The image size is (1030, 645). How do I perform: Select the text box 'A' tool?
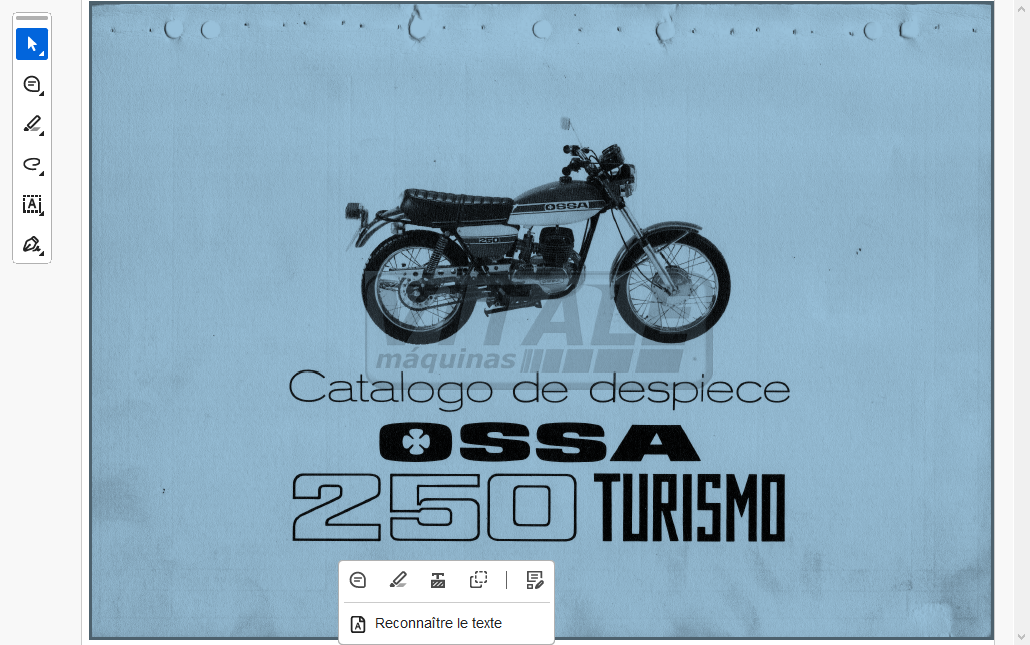pos(32,205)
